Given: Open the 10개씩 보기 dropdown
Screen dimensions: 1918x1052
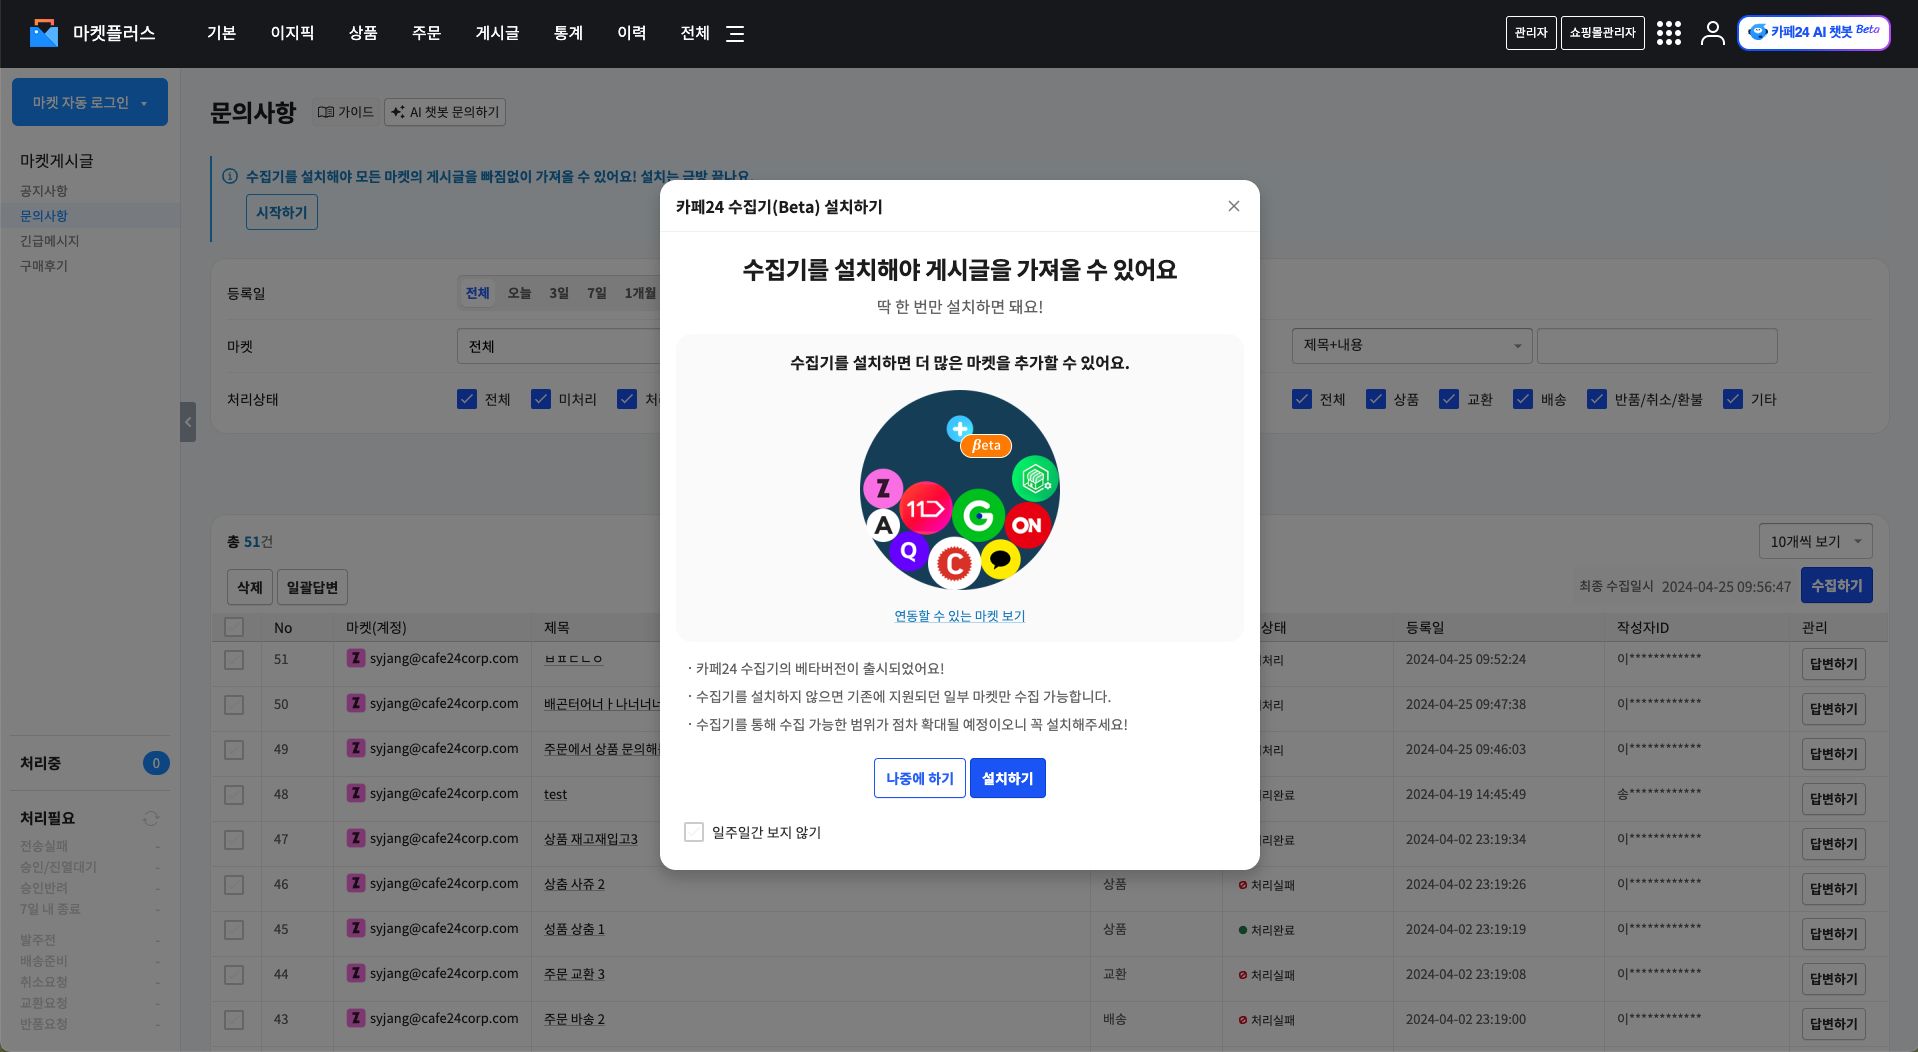Looking at the screenshot, I should [x=1815, y=541].
